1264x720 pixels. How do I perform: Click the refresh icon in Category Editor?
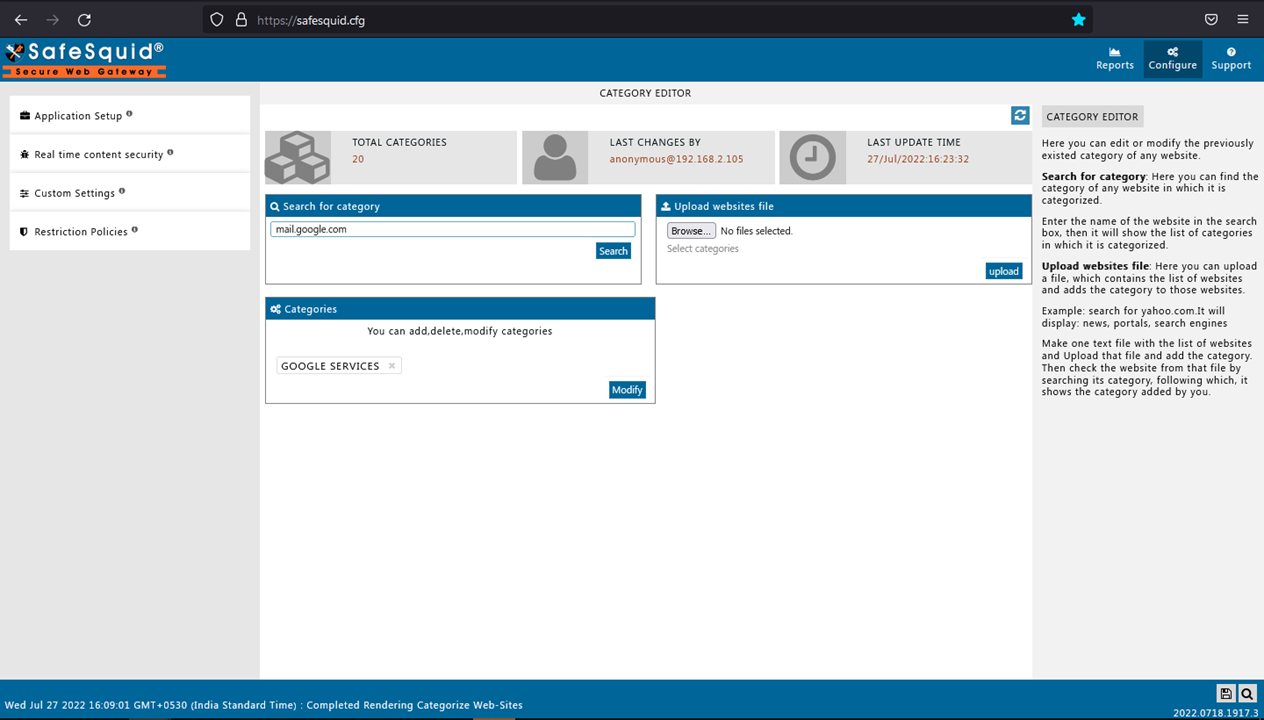(x=1020, y=116)
